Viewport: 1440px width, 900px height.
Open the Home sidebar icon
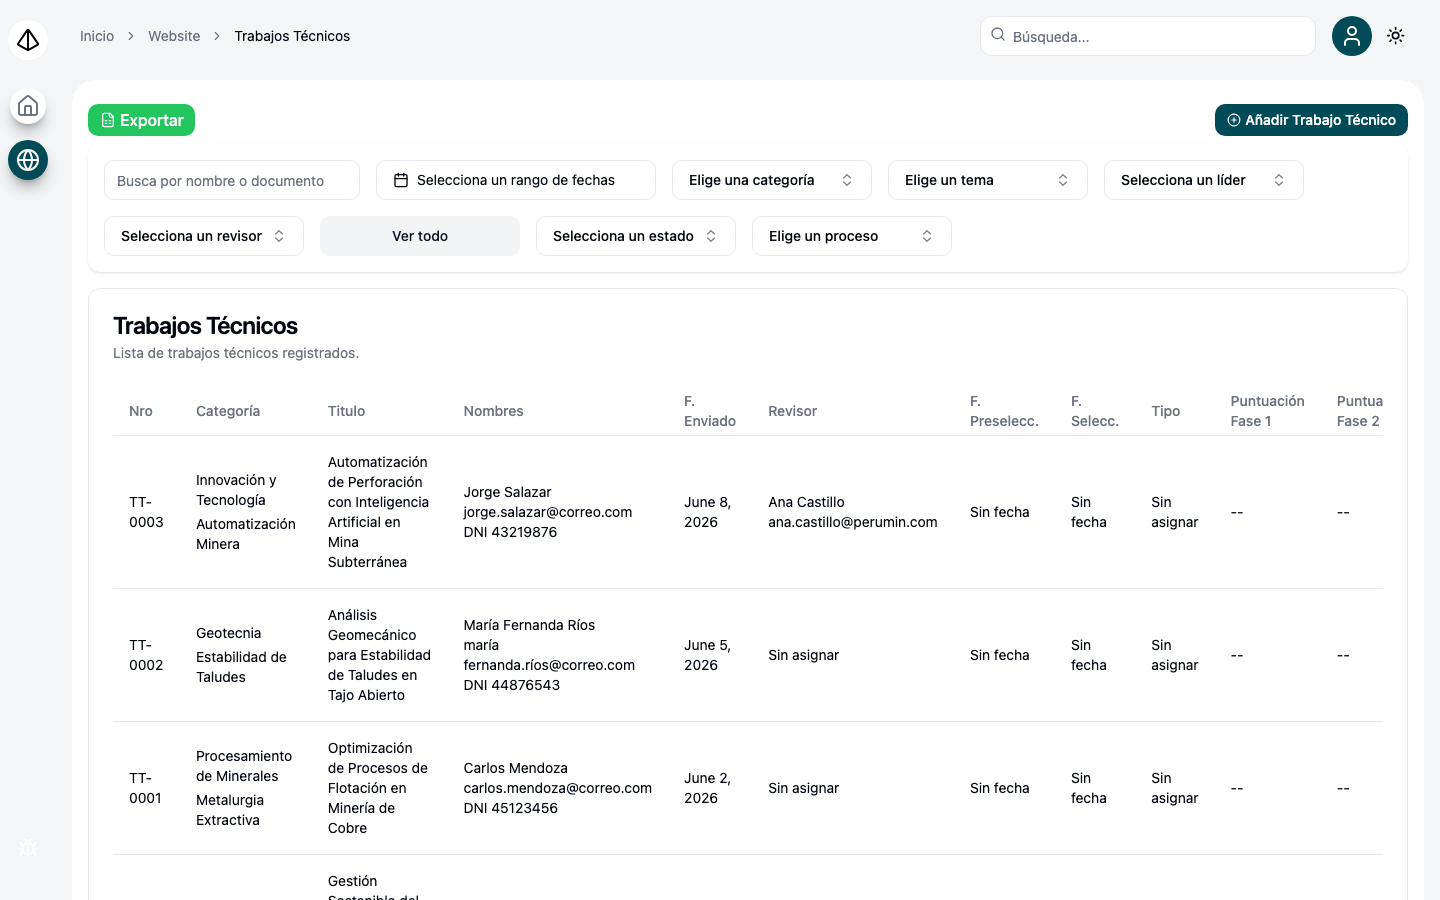pyautogui.click(x=28, y=106)
